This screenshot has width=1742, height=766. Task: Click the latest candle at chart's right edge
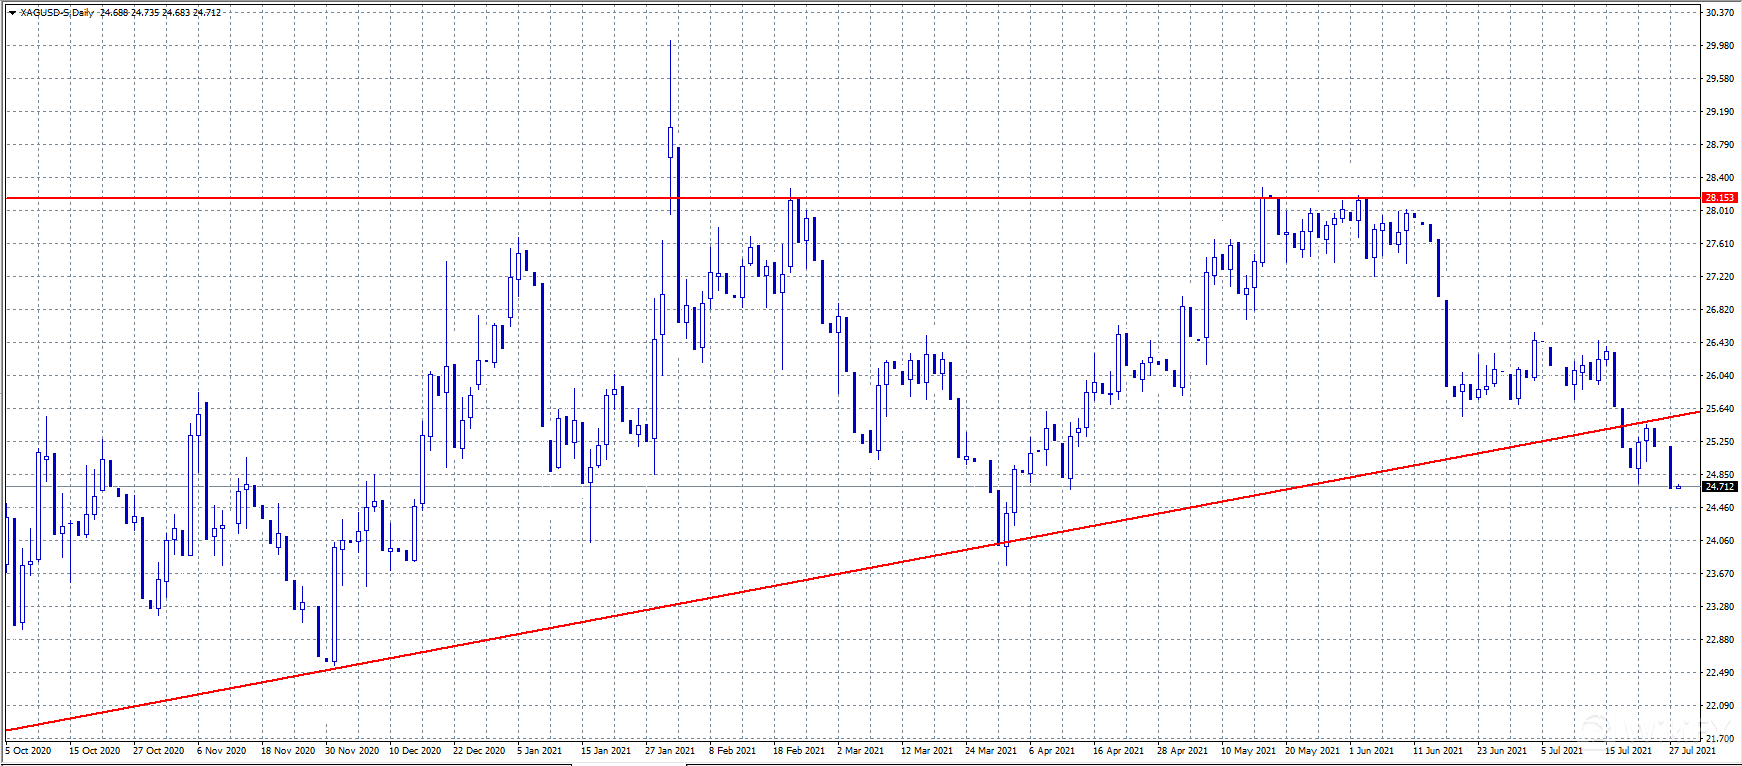[x=1678, y=487]
